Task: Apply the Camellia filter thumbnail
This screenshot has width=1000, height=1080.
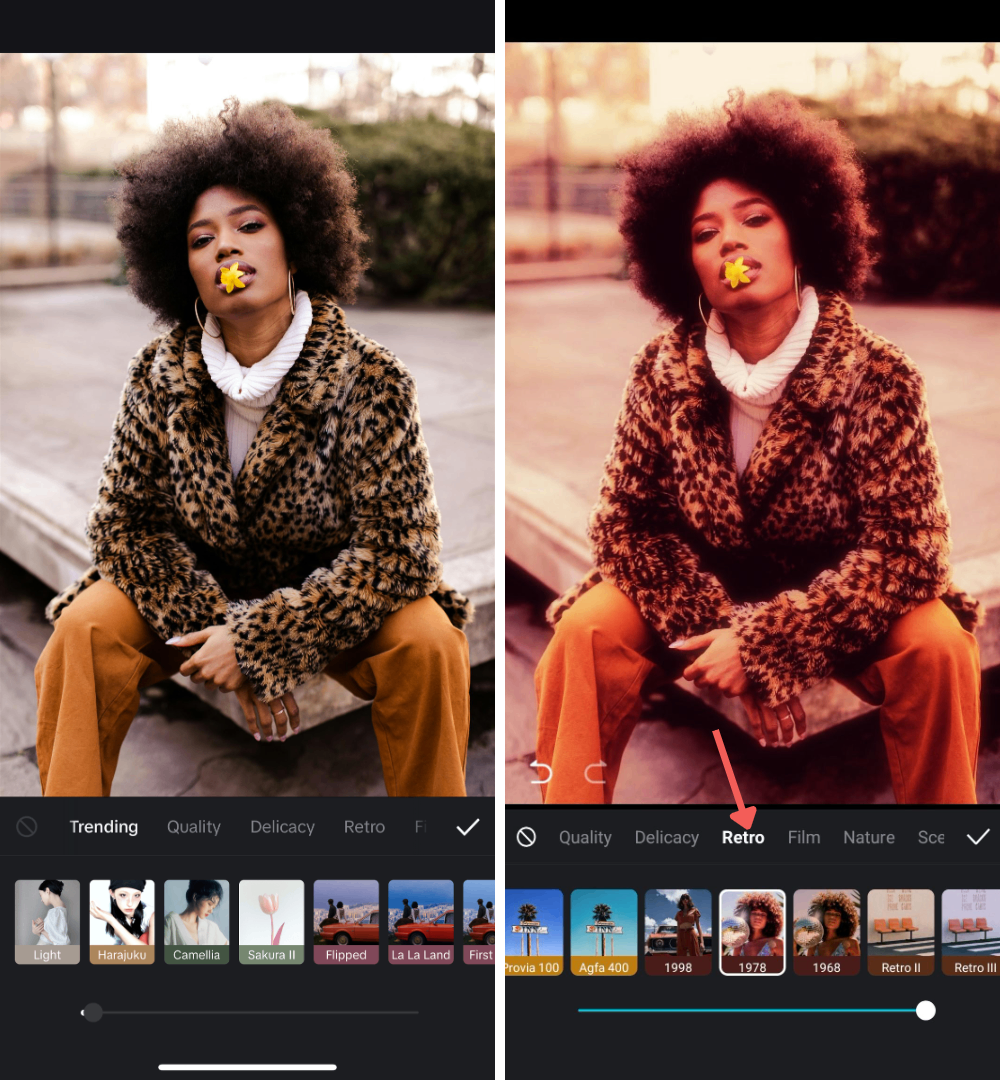Action: (x=197, y=922)
